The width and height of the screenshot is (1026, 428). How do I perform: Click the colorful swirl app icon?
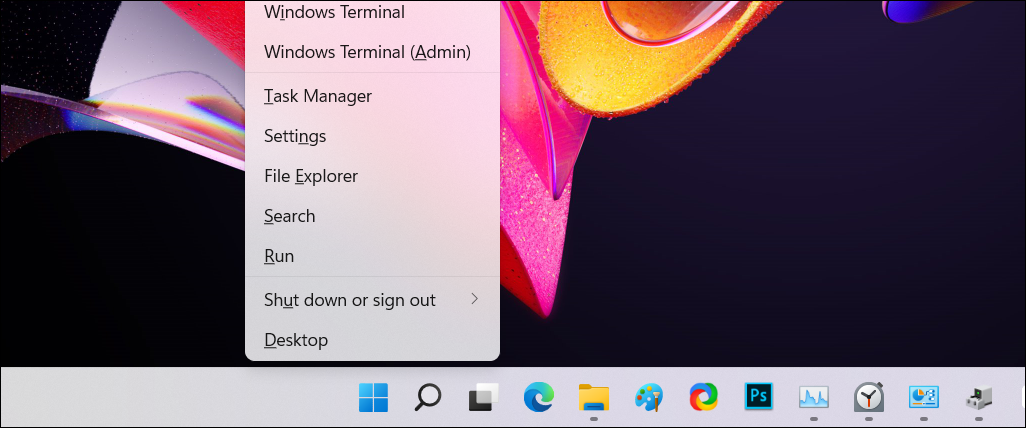click(704, 397)
